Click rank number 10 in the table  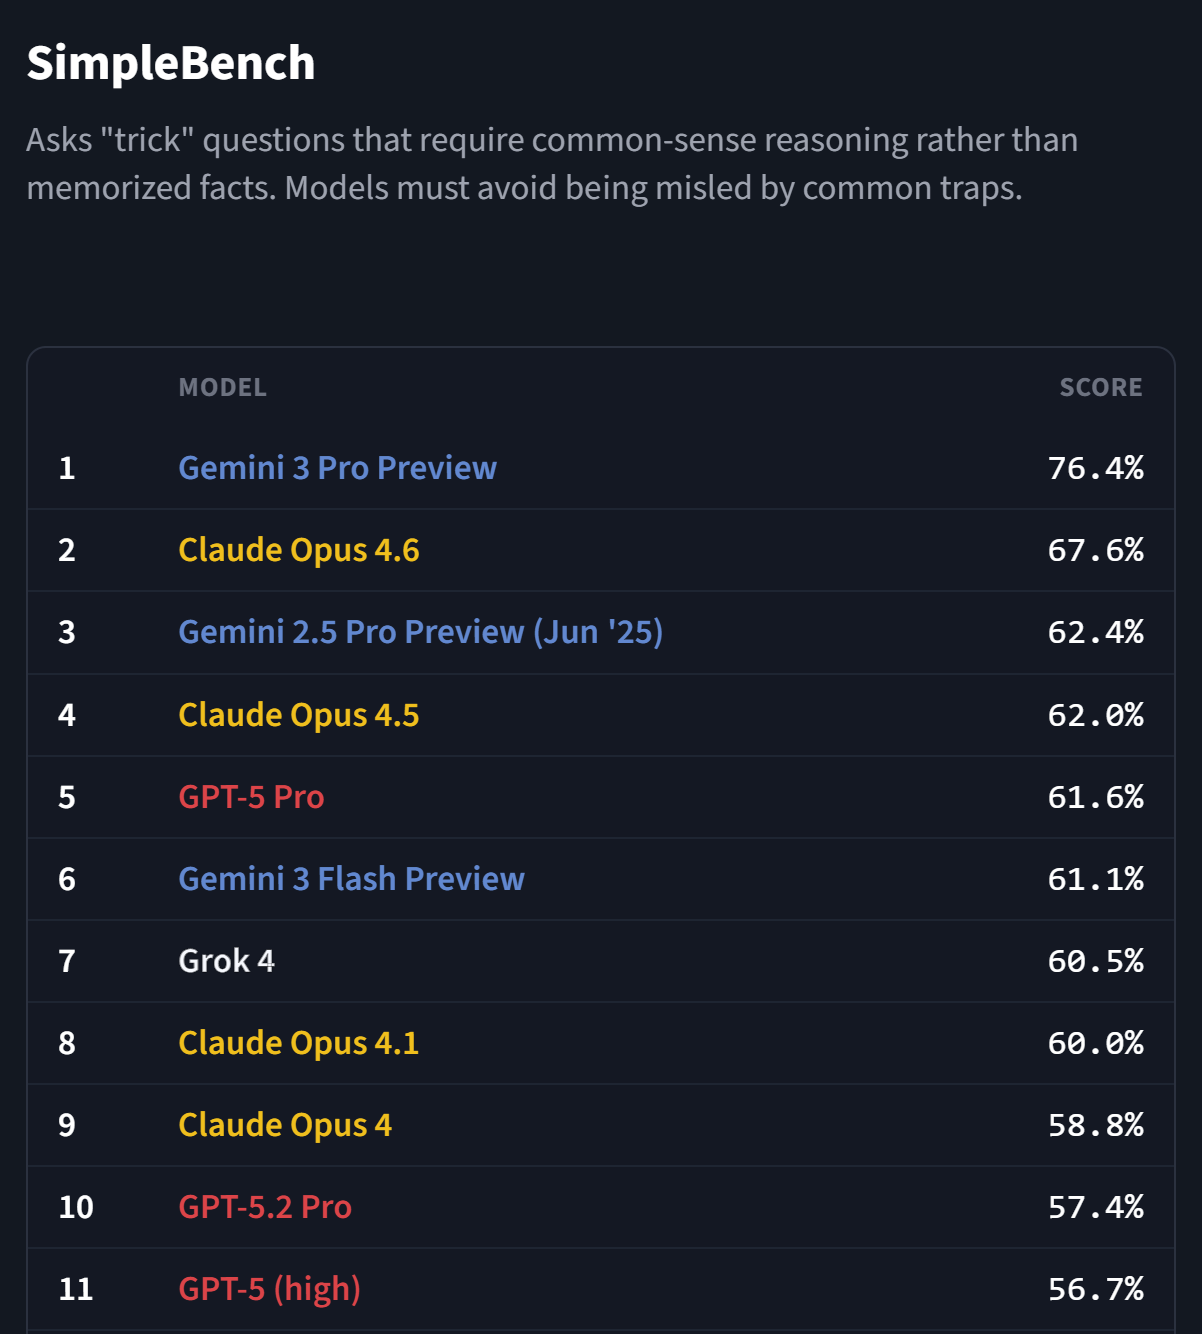click(x=76, y=1207)
